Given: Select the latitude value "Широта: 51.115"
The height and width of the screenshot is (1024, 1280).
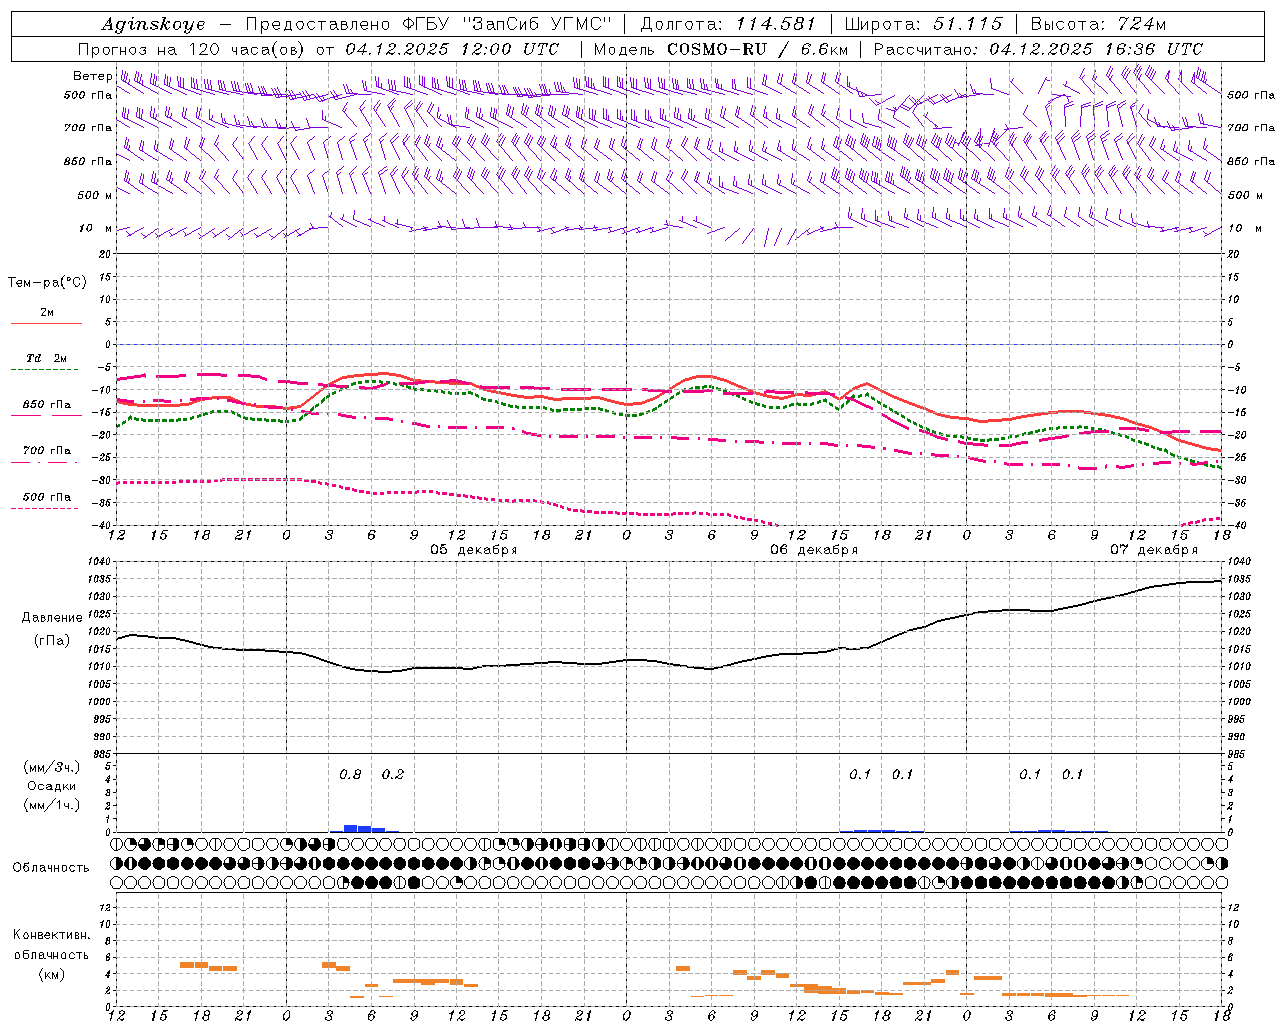Looking at the screenshot, I should pos(923,24).
